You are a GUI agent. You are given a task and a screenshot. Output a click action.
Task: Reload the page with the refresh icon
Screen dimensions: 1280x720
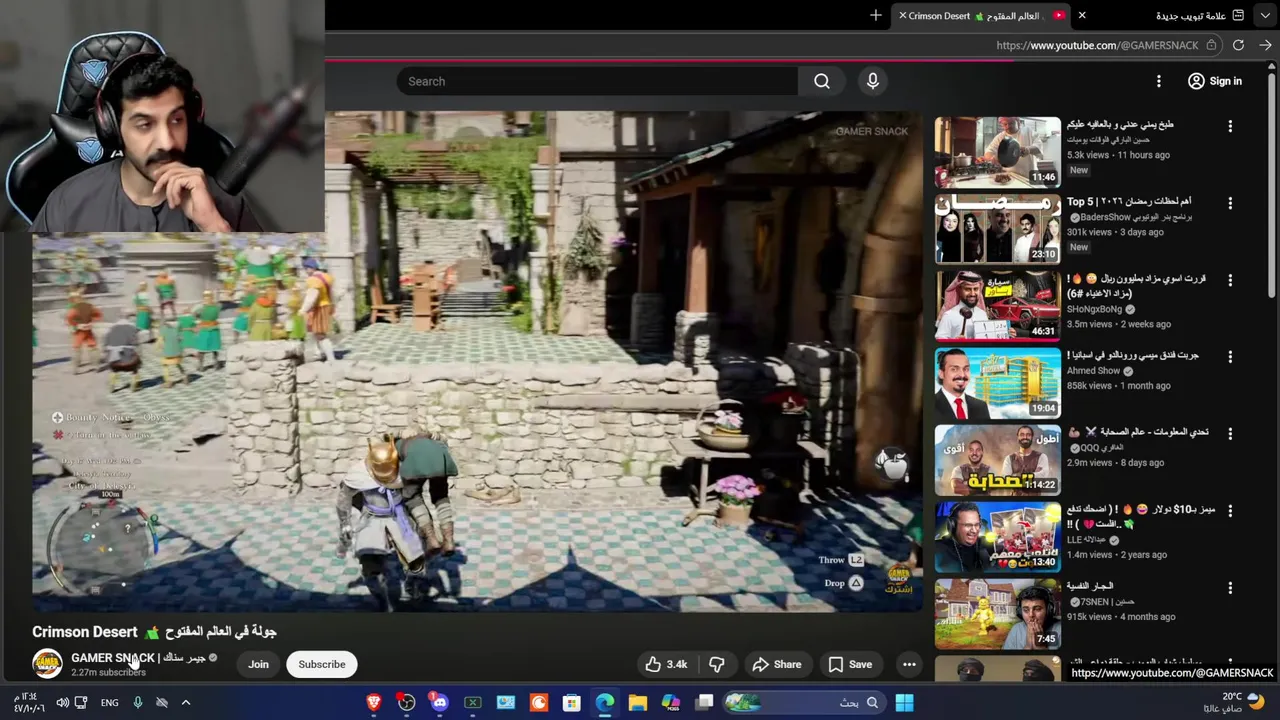click(1238, 45)
